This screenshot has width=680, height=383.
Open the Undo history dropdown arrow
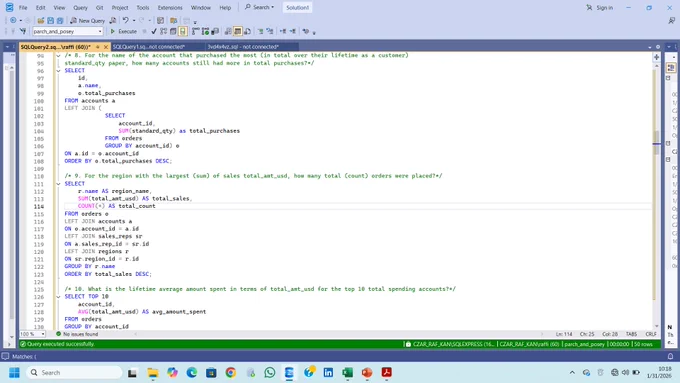(134, 20)
